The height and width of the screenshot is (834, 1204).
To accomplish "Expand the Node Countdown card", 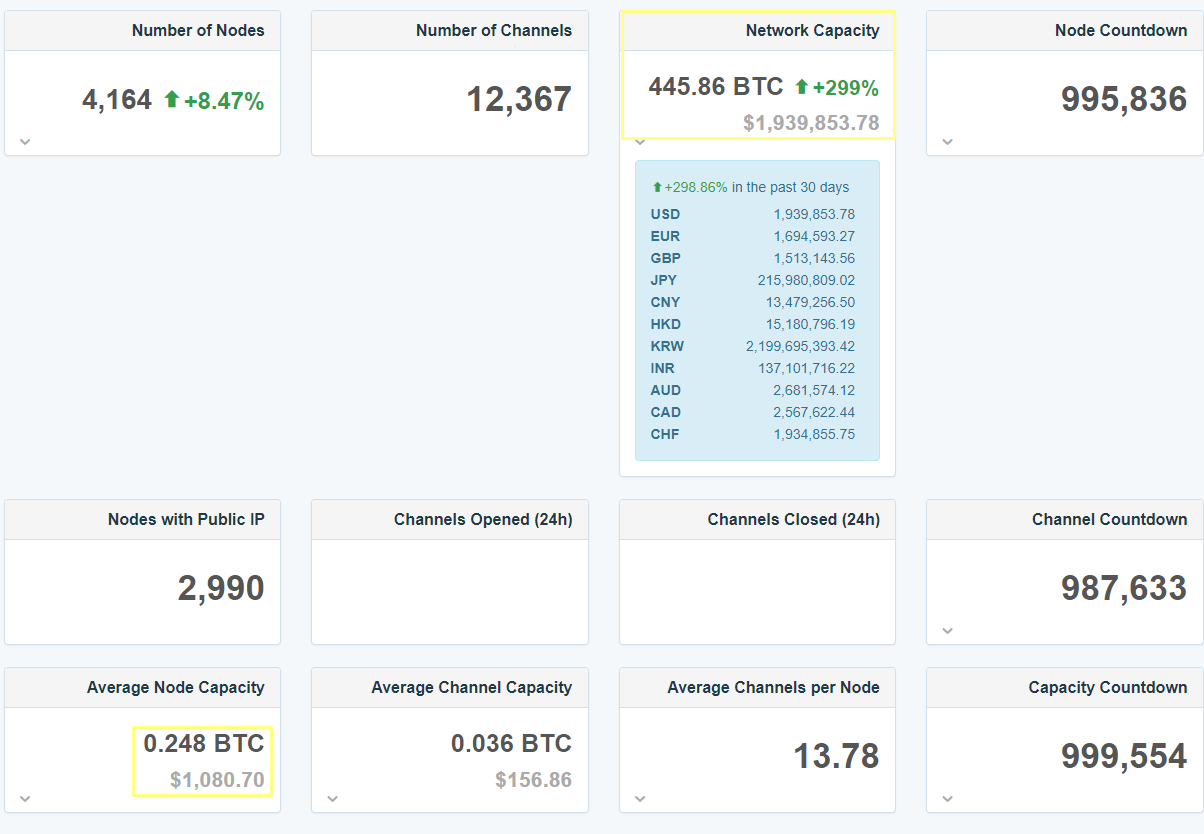I will pyautogui.click(x=947, y=141).
